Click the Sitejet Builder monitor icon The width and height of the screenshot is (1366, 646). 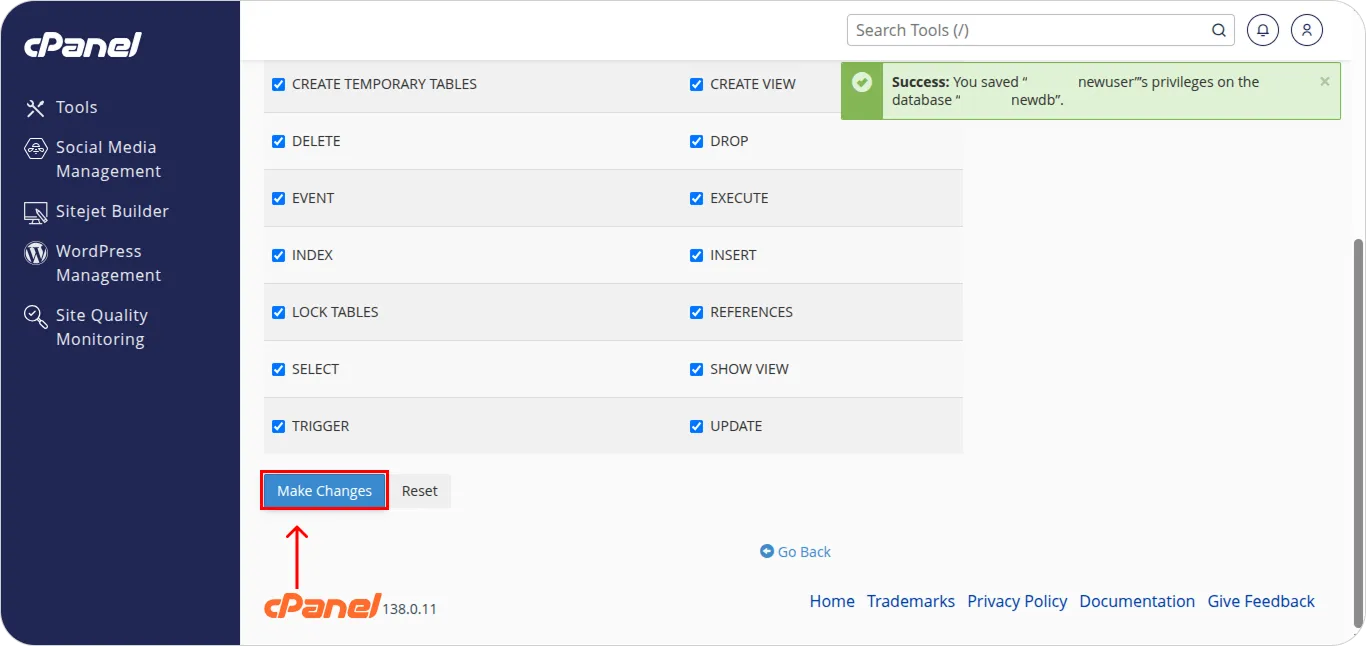[36, 212]
